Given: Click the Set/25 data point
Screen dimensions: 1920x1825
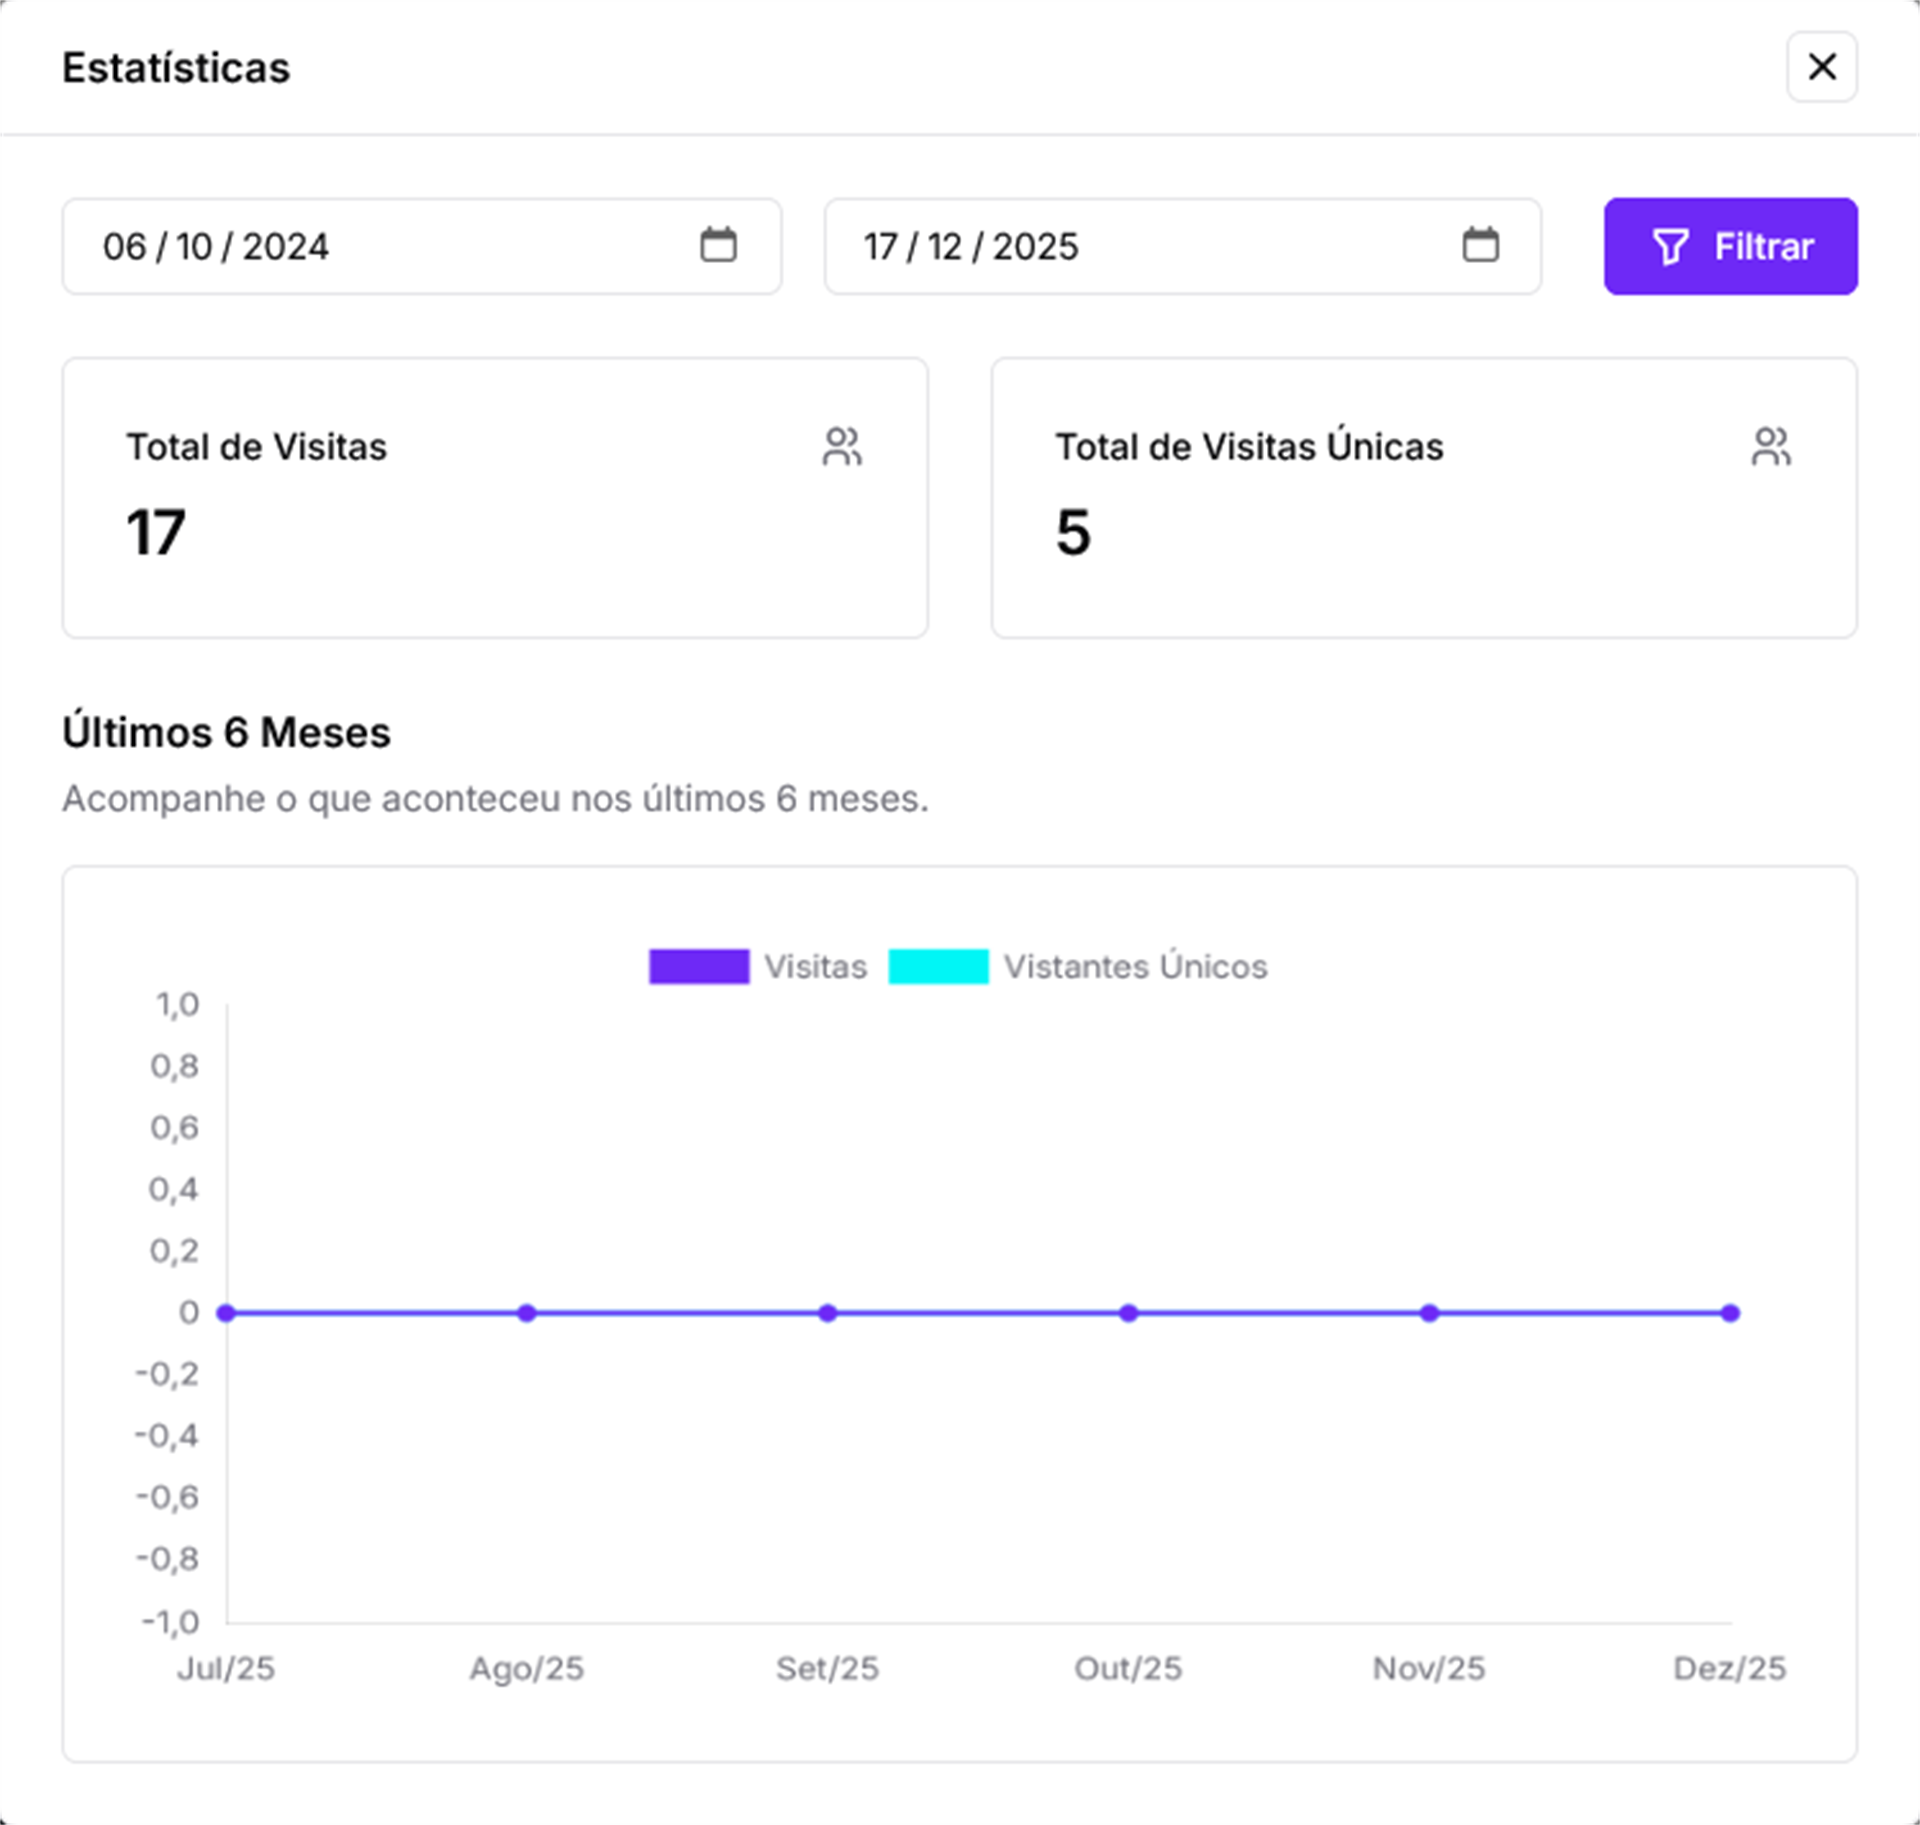Looking at the screenshot, I should tap(827, 1313).
